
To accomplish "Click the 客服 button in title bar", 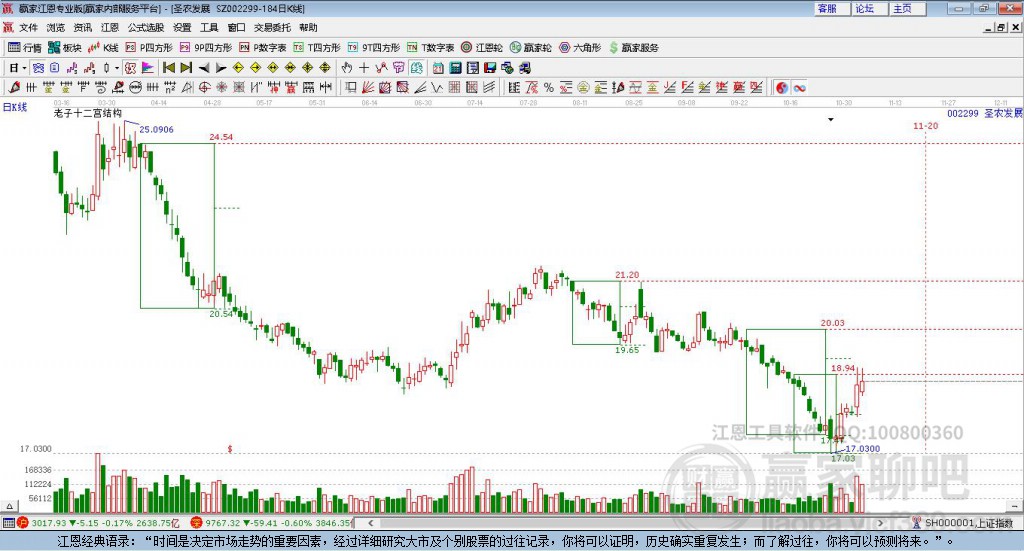I will click(x=831, y=8).
